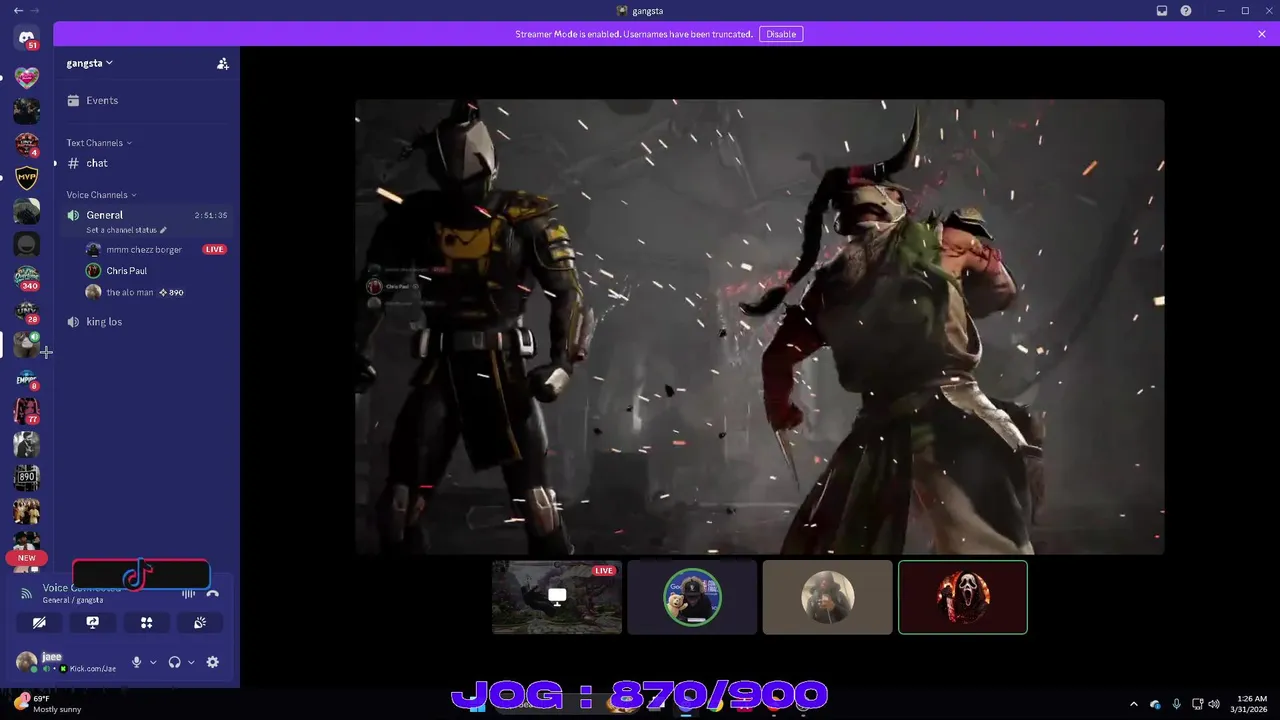Screen dimensions: 1280x720
Task: Open the 890 server icon
Action: [x=27, y=478]
